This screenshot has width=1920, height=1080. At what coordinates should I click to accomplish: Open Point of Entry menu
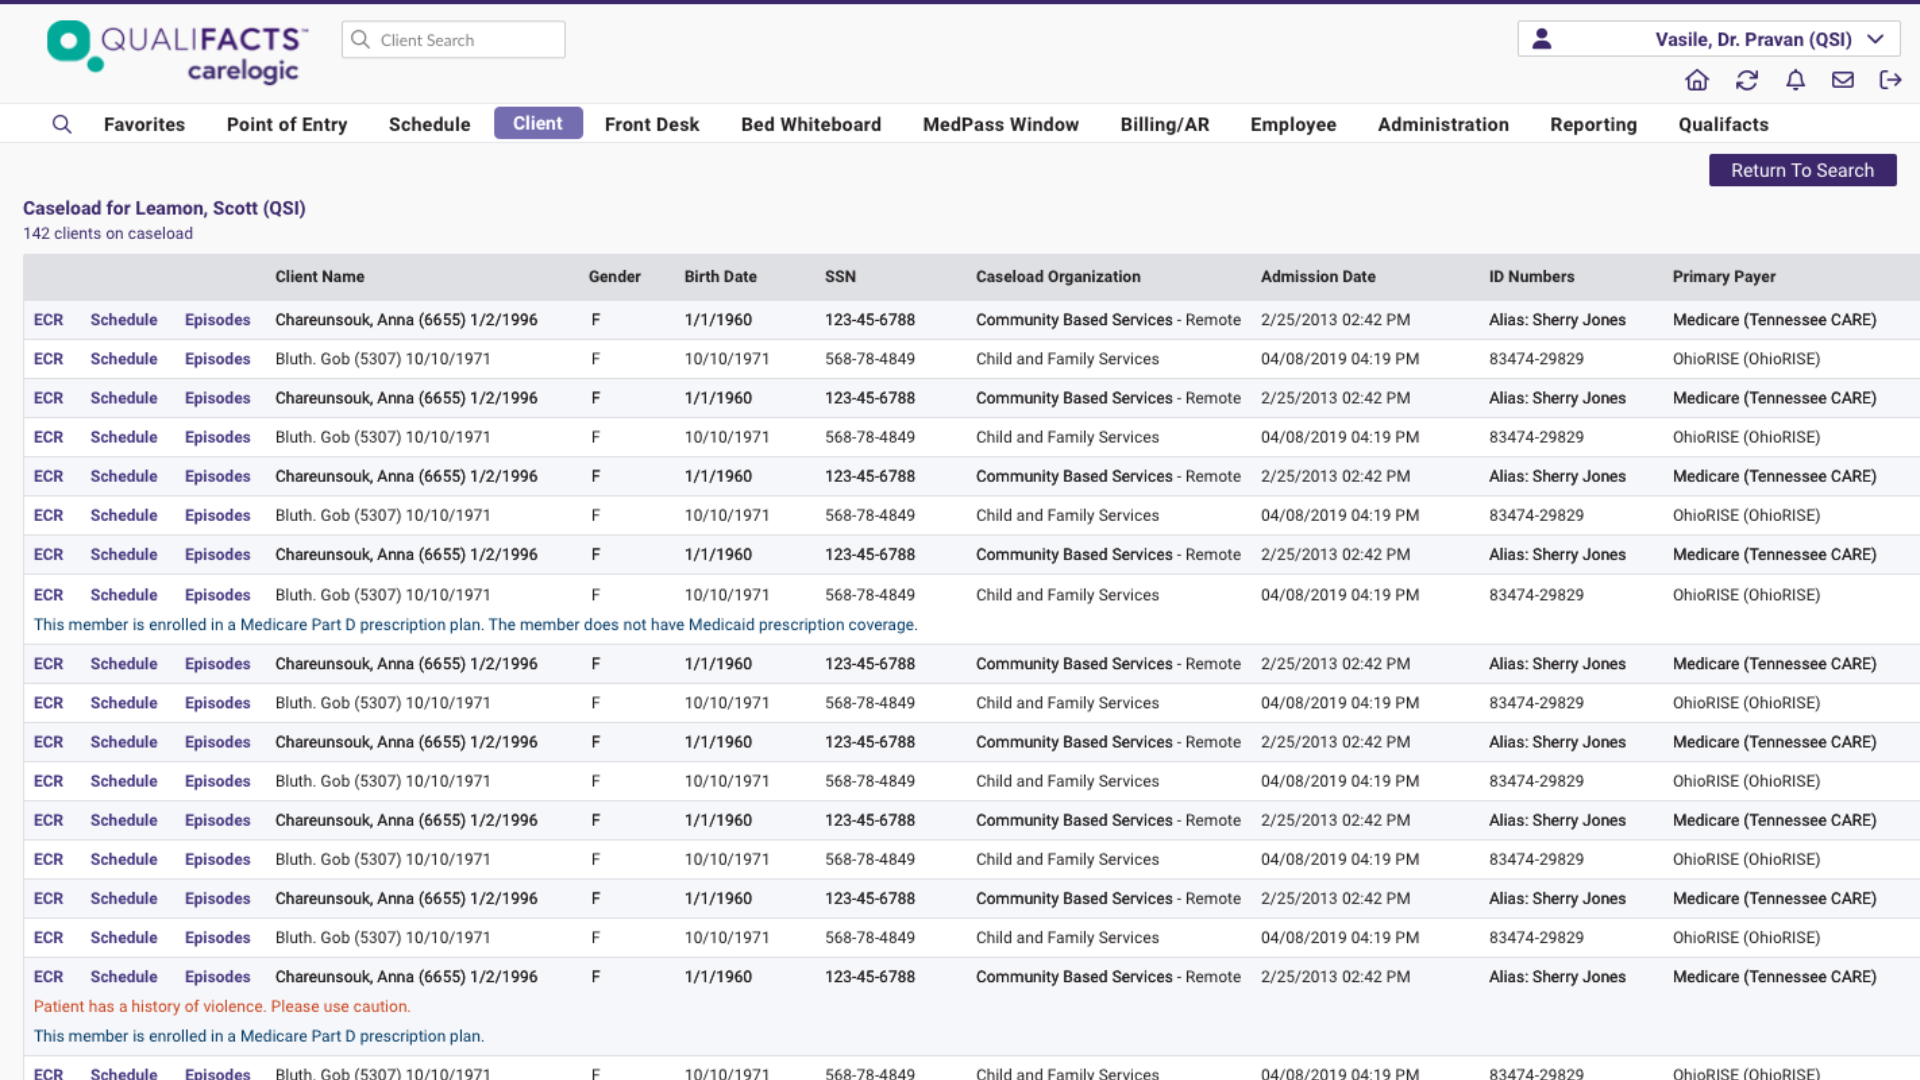(287, 124)
